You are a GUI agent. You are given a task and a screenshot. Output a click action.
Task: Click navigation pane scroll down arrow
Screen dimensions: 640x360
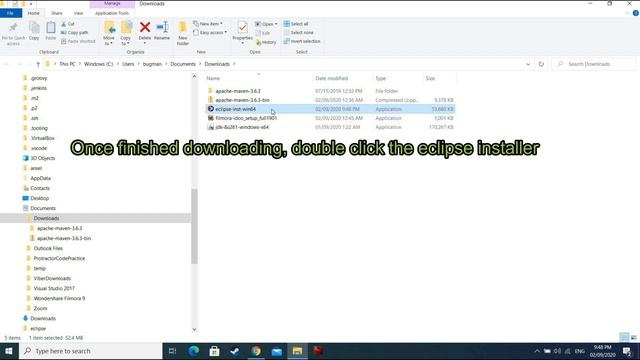[x=194, y=329]
